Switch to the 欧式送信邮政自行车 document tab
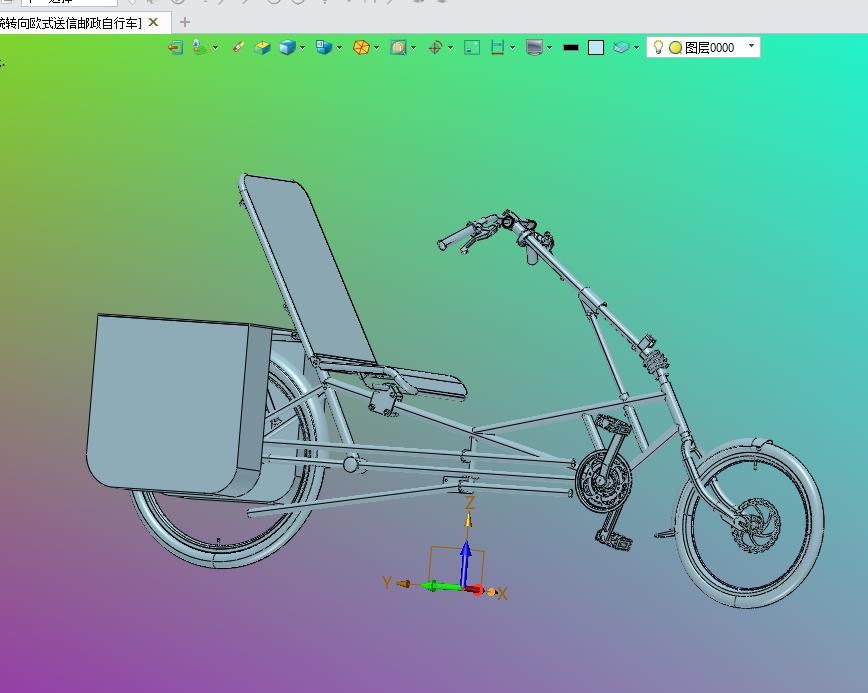This screenshot has width=868, height=693. 71,23
